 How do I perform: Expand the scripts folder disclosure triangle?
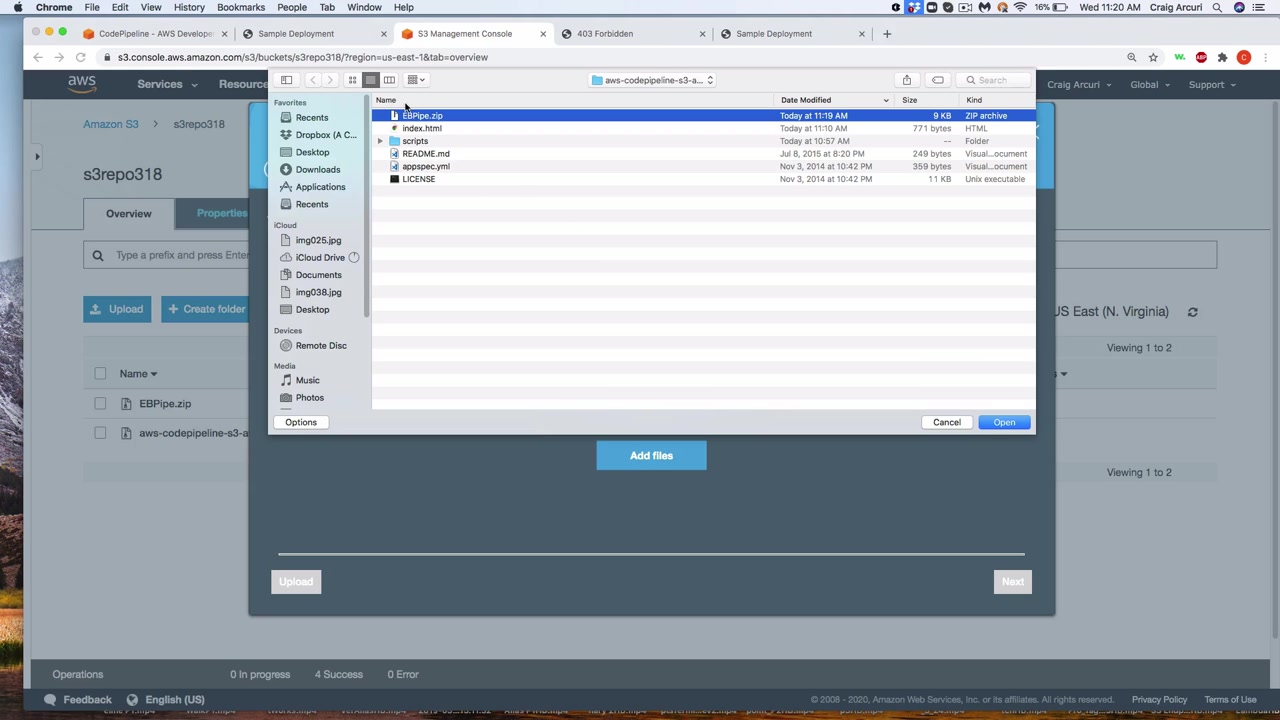pyautogui.click(x=380, y=141)
